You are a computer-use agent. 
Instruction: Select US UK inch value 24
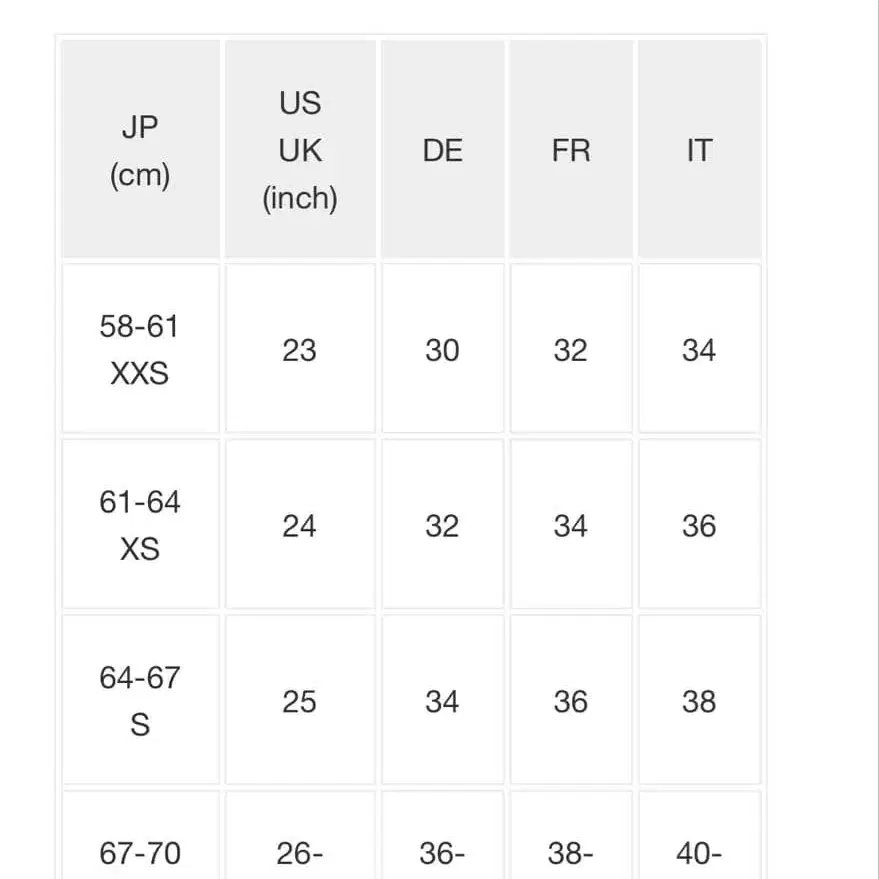[300, 525]
